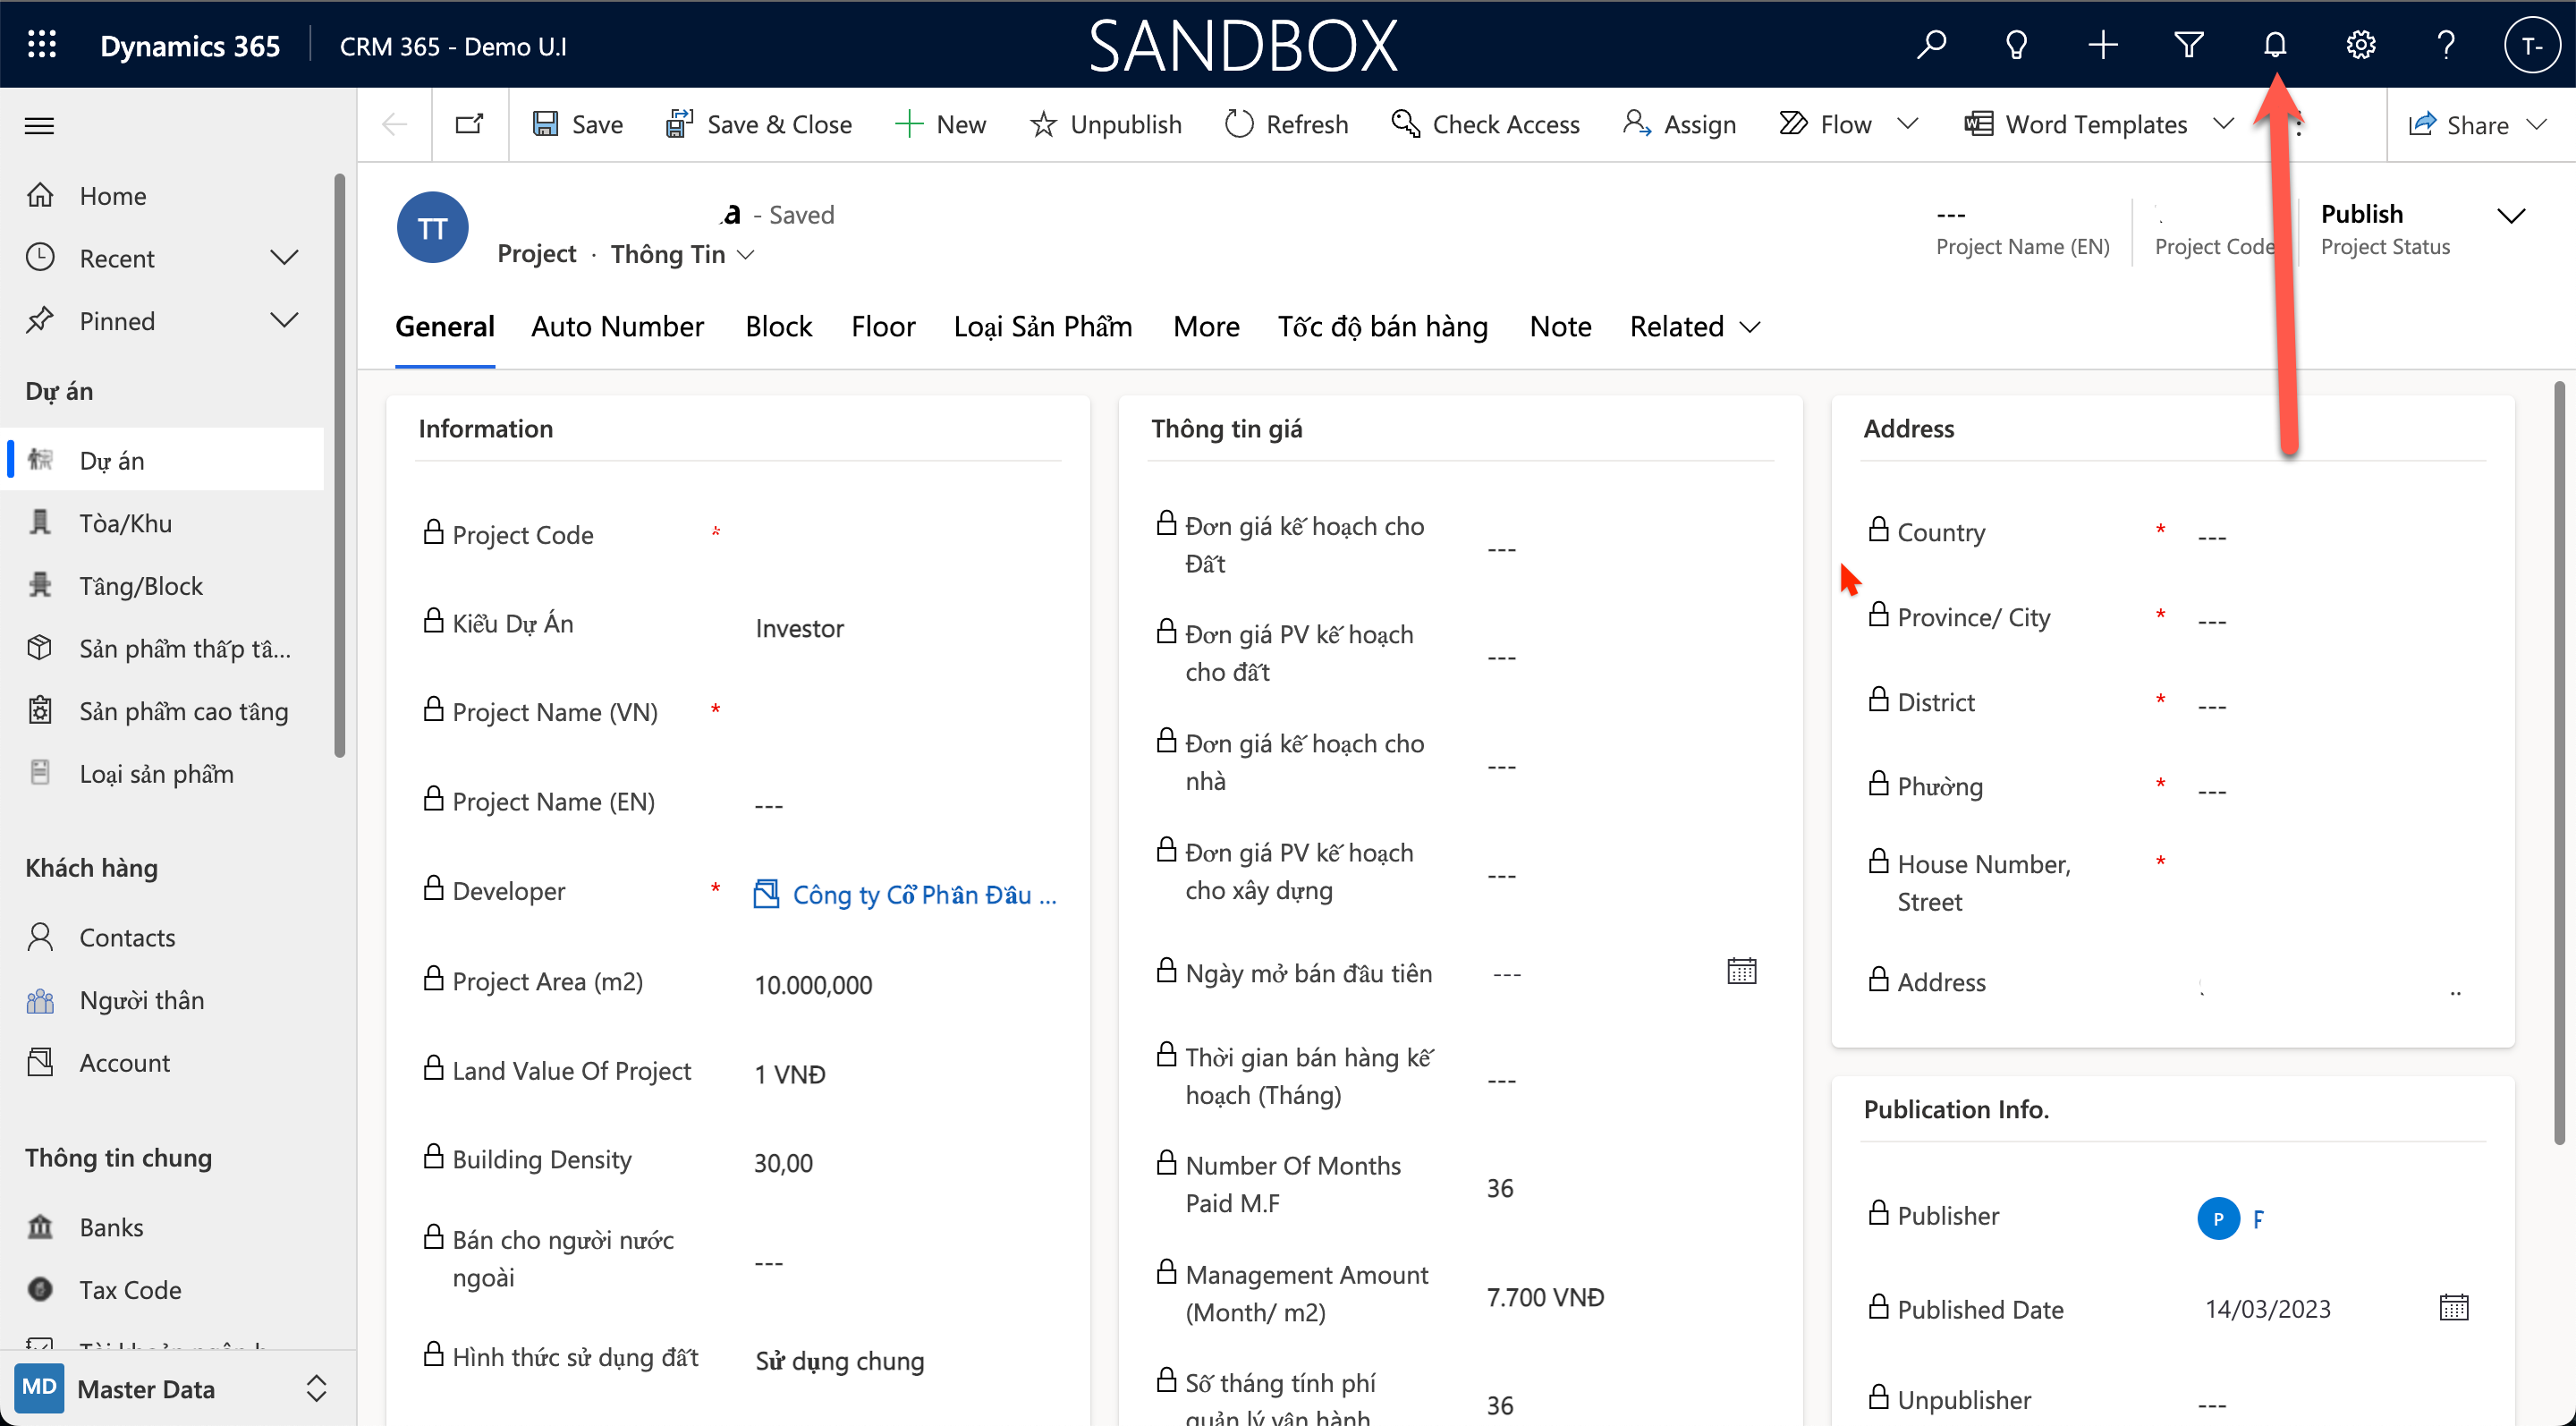Open the Tốc độ bán hàng tab

(1383, 327)
